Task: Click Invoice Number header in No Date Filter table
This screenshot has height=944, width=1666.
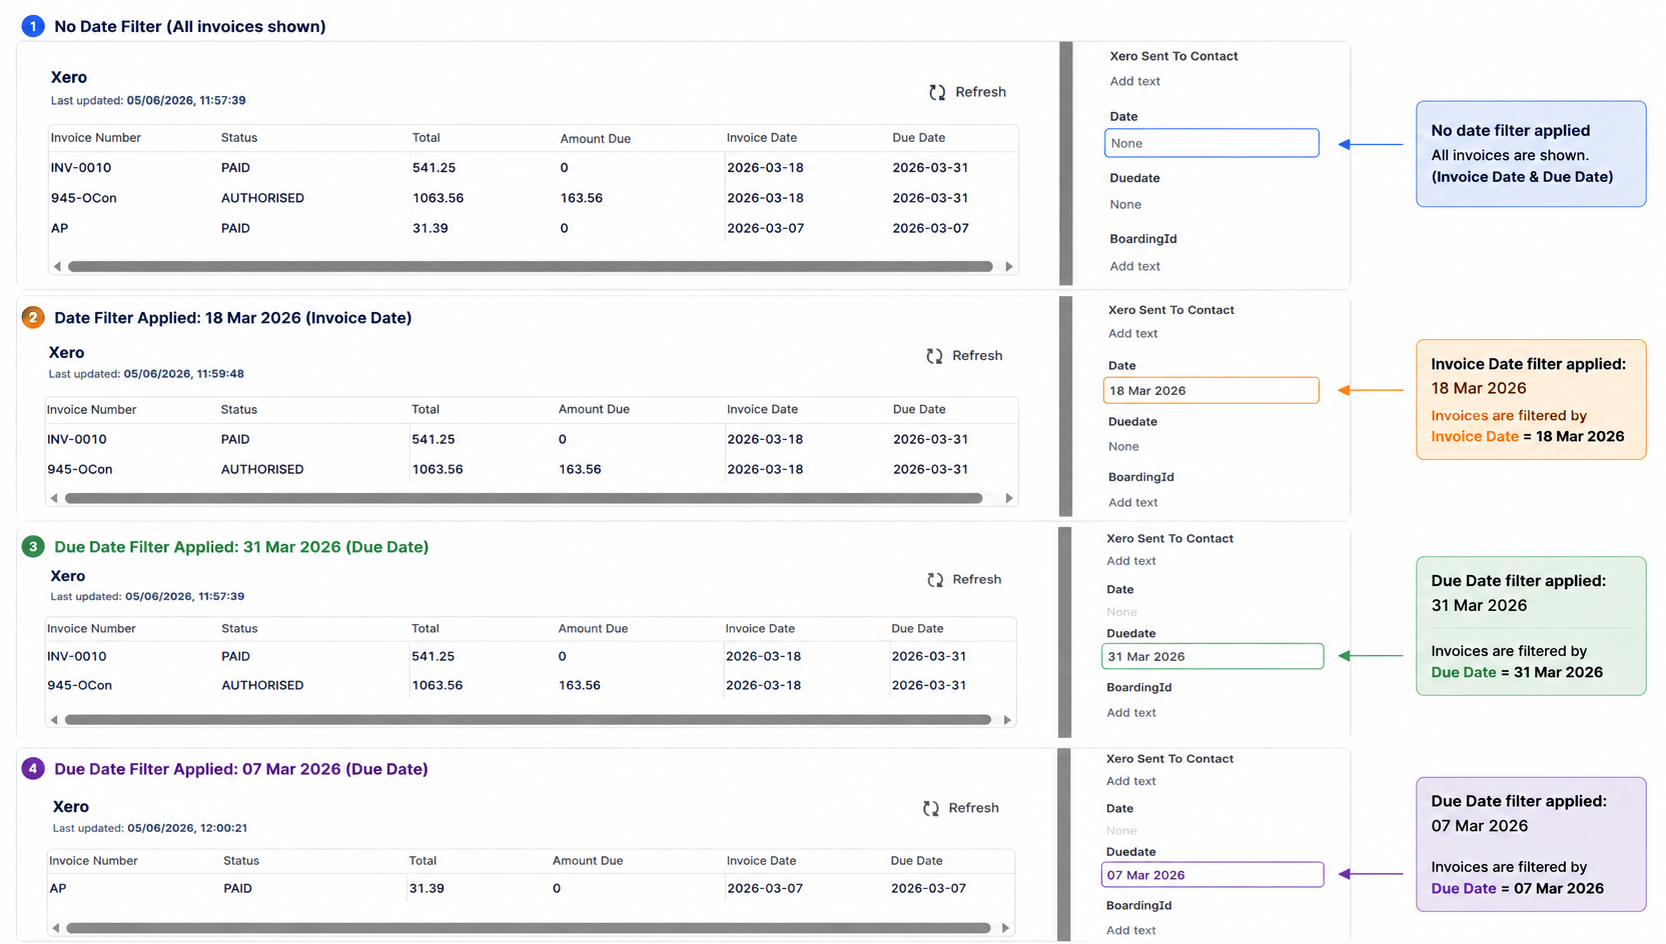Action: coord(96,138)
